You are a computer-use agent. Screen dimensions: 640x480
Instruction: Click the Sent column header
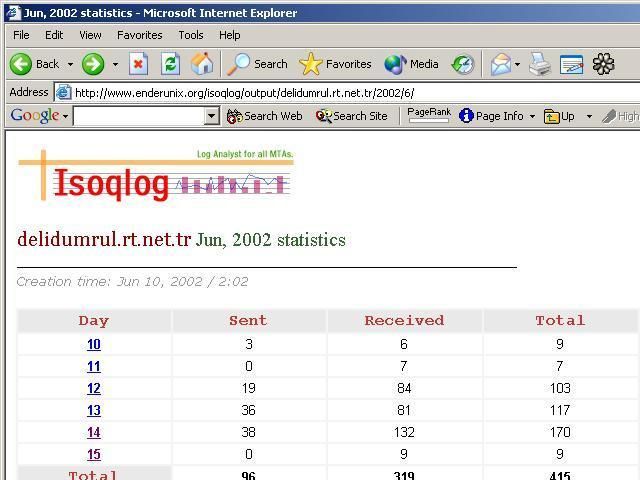pyautogui.click(x=248, y=321)
